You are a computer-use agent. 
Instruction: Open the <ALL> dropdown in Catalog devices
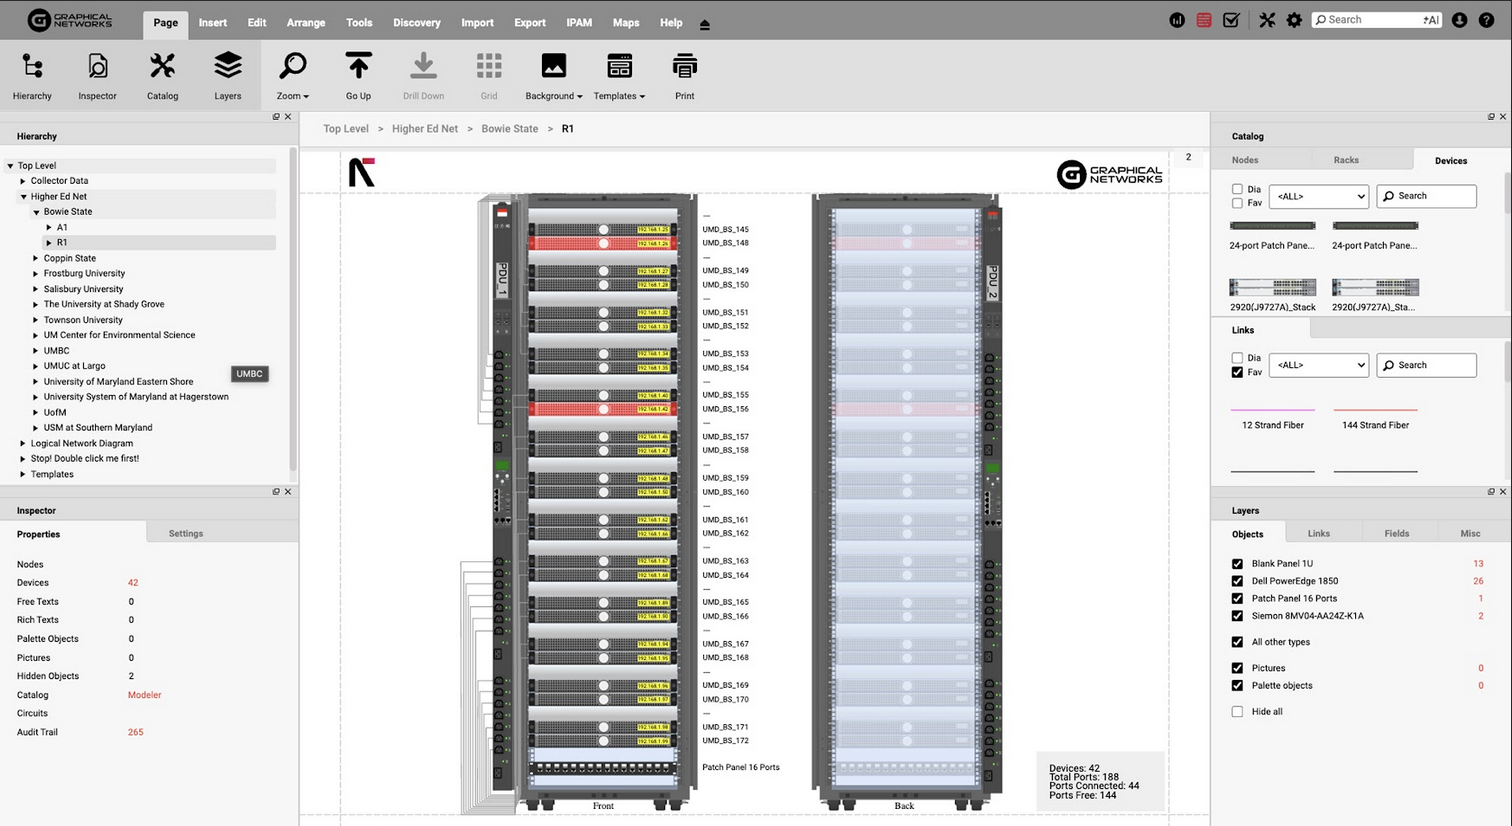(x=1318, y=196)
